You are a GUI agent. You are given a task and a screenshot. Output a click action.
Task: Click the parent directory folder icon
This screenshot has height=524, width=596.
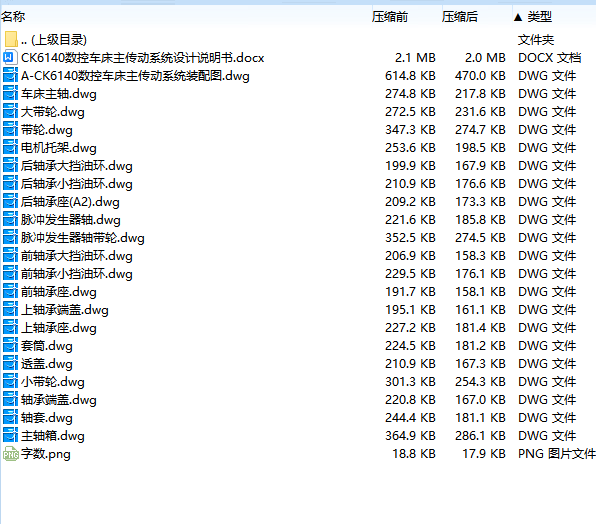point(11,40)
